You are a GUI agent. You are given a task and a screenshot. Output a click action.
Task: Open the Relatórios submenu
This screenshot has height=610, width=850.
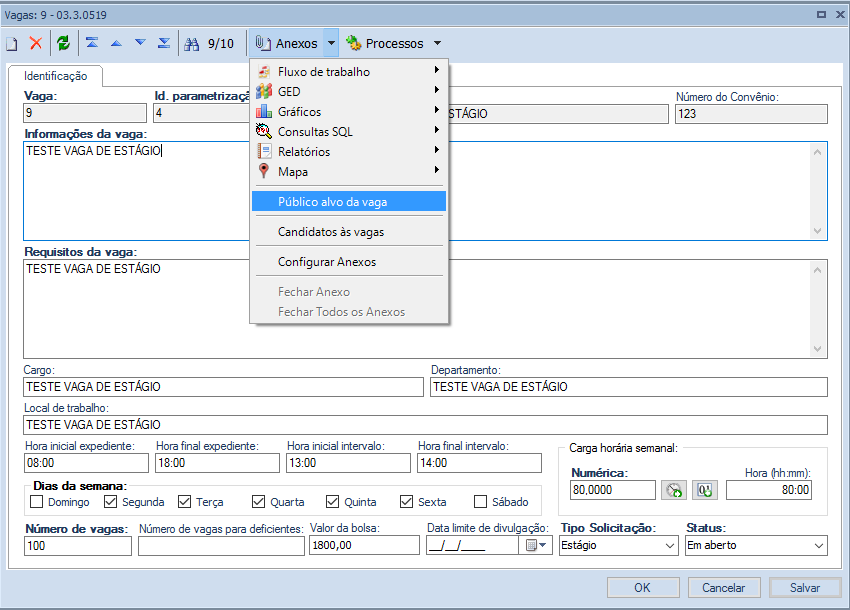pyautogui.click(x=350, y=152)
